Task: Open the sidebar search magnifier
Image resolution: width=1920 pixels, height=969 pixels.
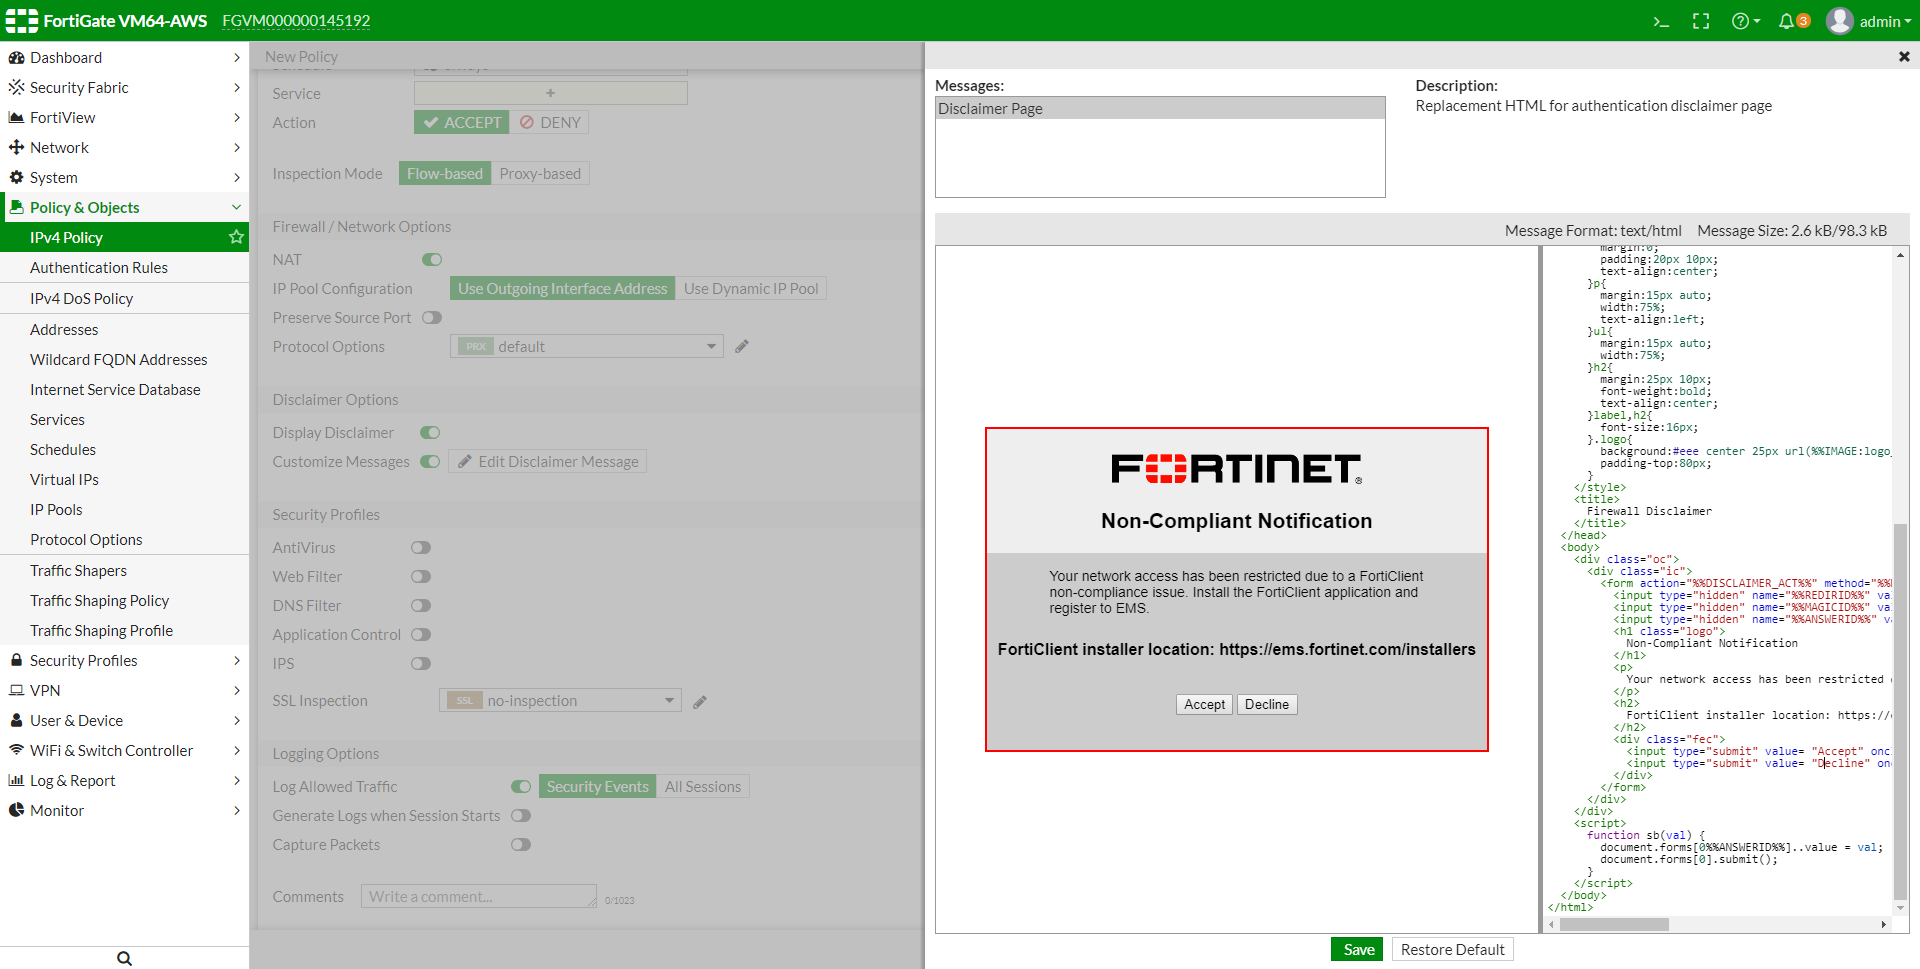Action: (x=123, y=958)
